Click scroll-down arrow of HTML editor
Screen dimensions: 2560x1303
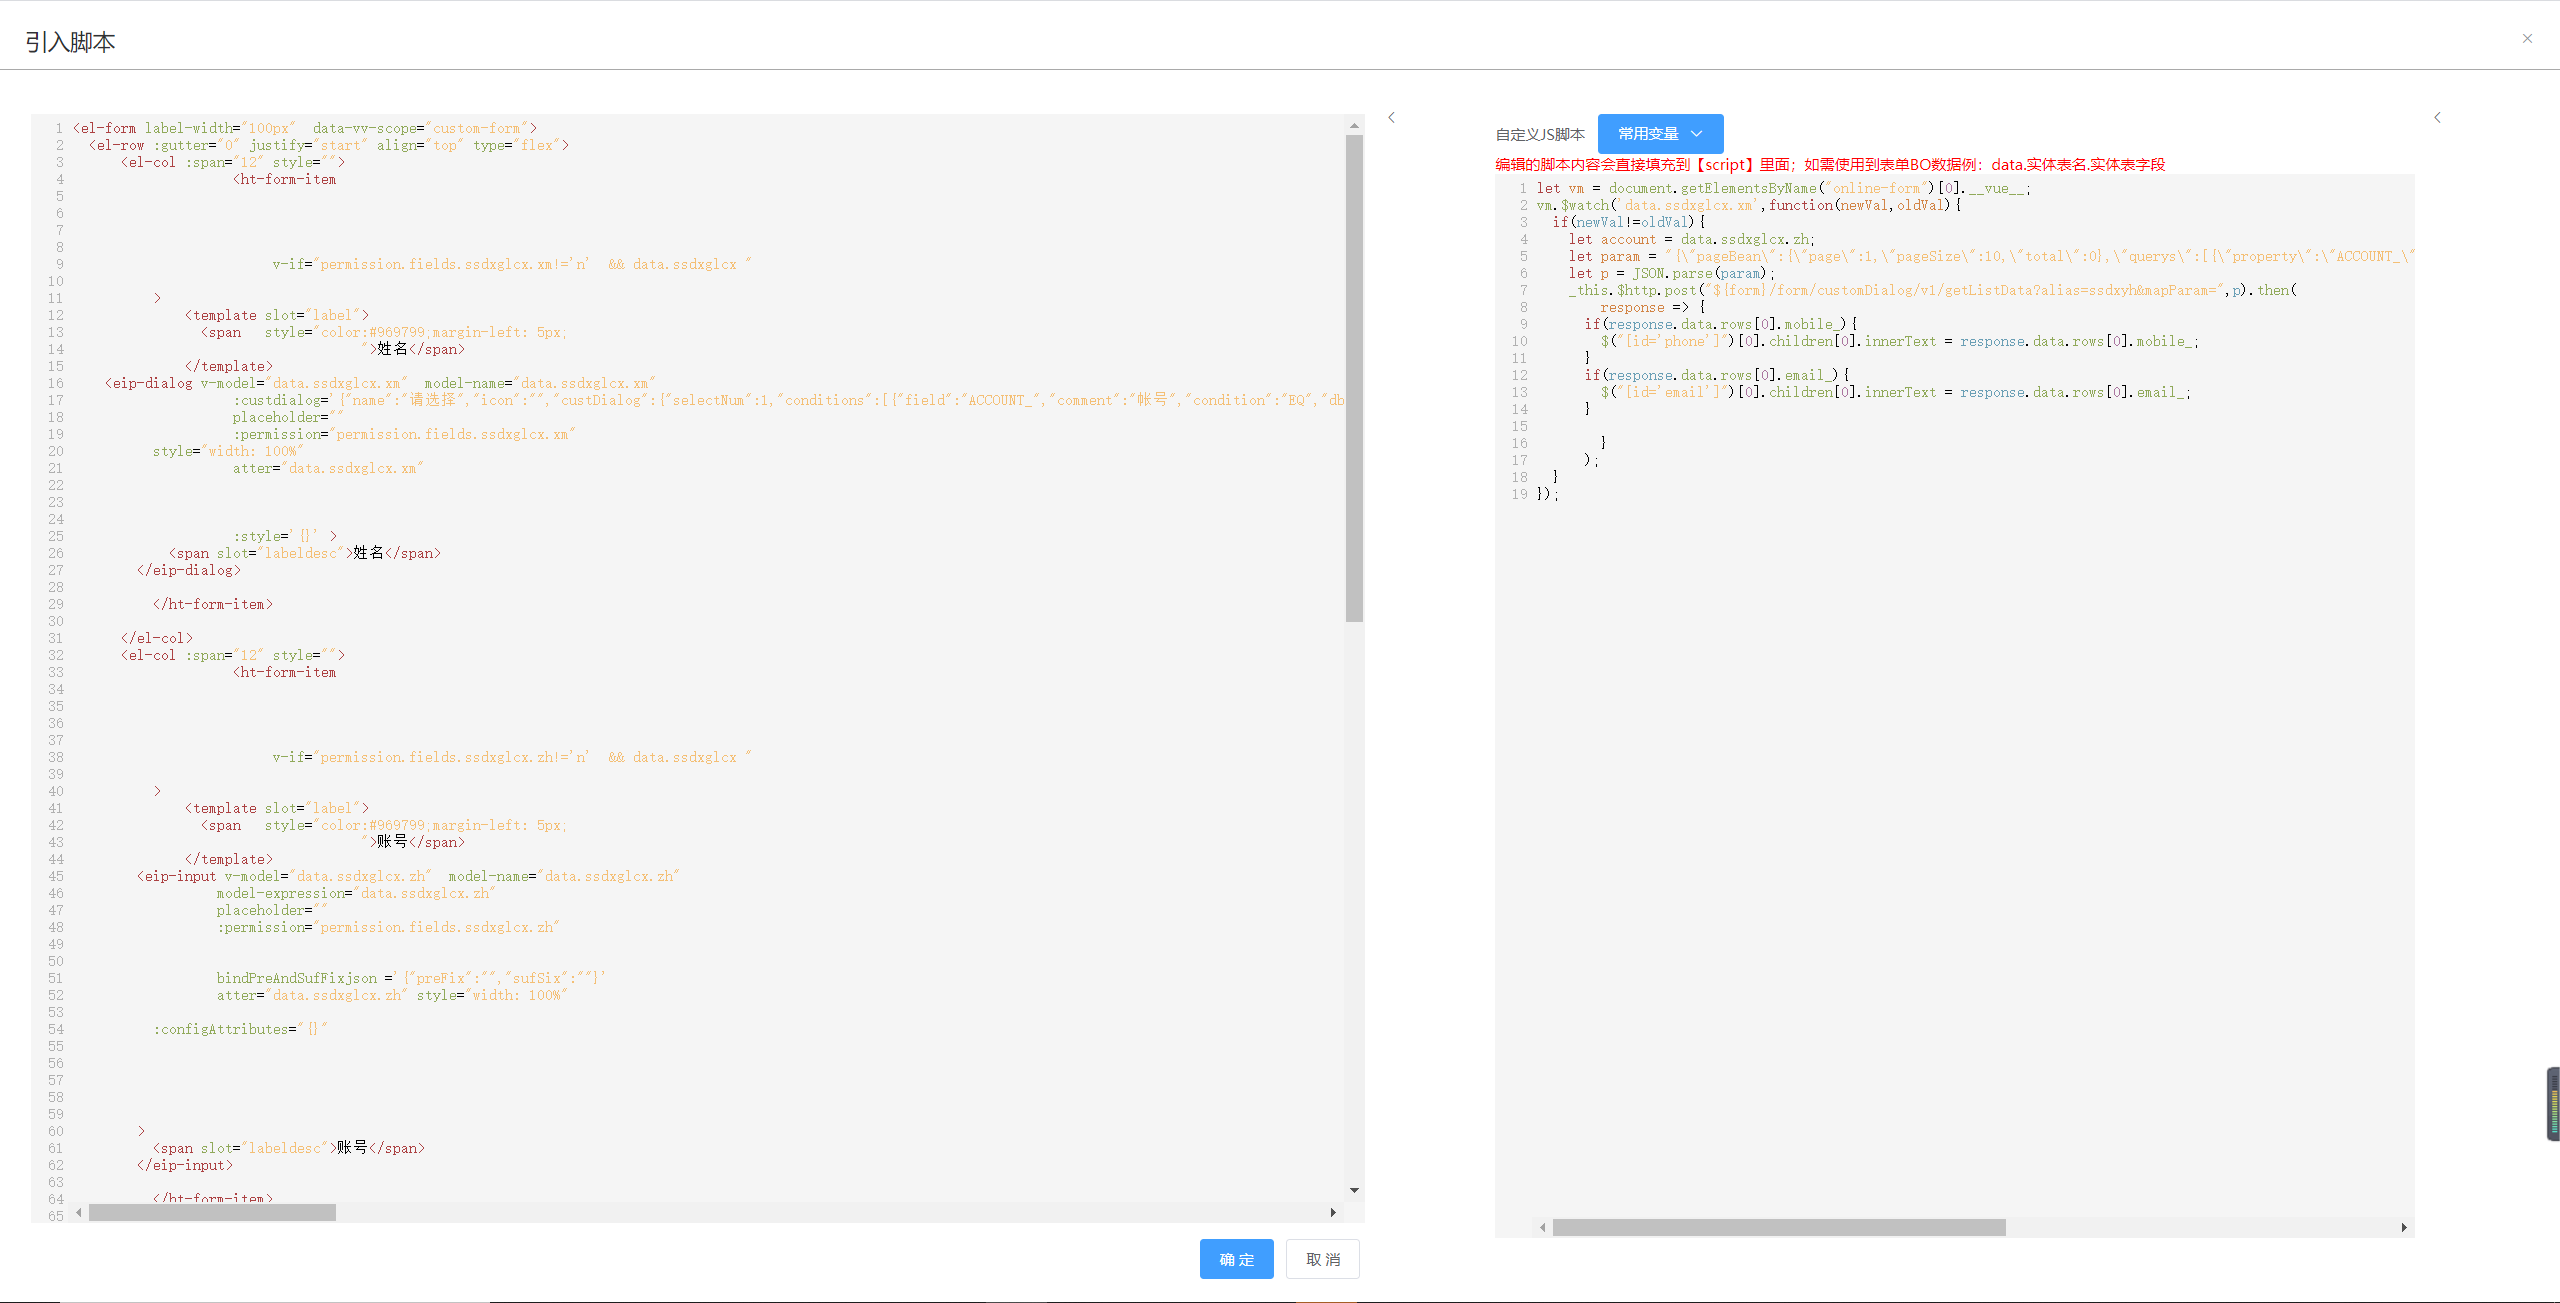1354,1190
